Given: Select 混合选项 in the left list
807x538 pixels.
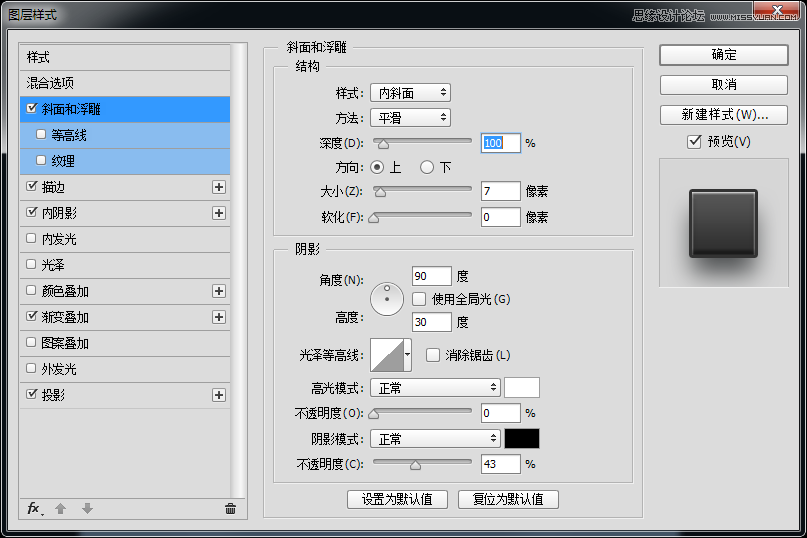Looking at the screenshot, I should tap(125, 83).
